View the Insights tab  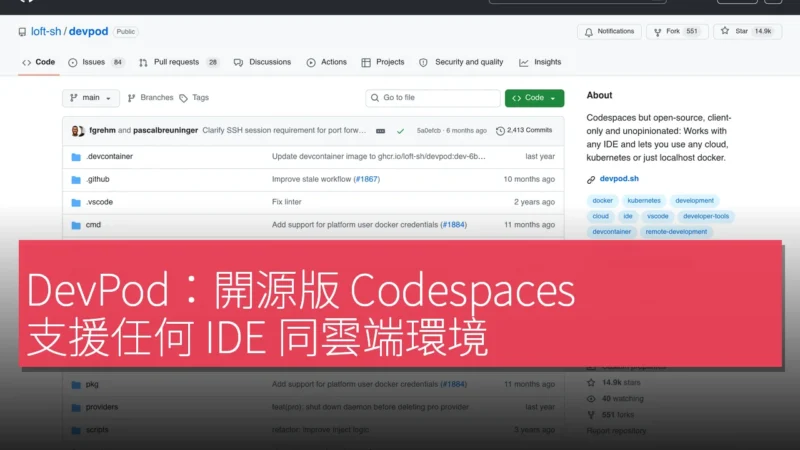(x=540, y=62)
